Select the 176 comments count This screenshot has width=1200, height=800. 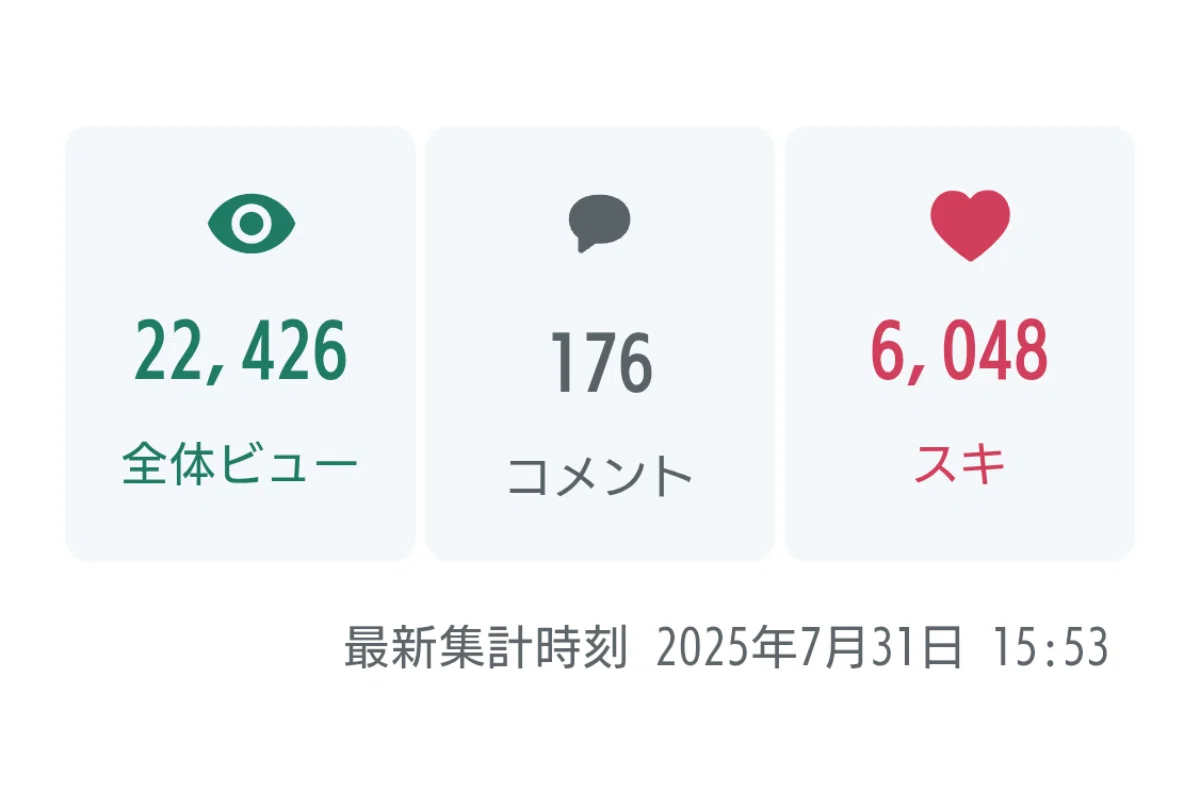pyautogui.click(x=600, y=364)
